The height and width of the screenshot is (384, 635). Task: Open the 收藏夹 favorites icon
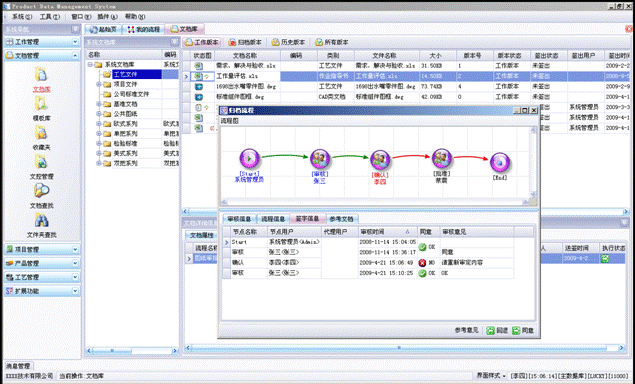coord(41,133)
